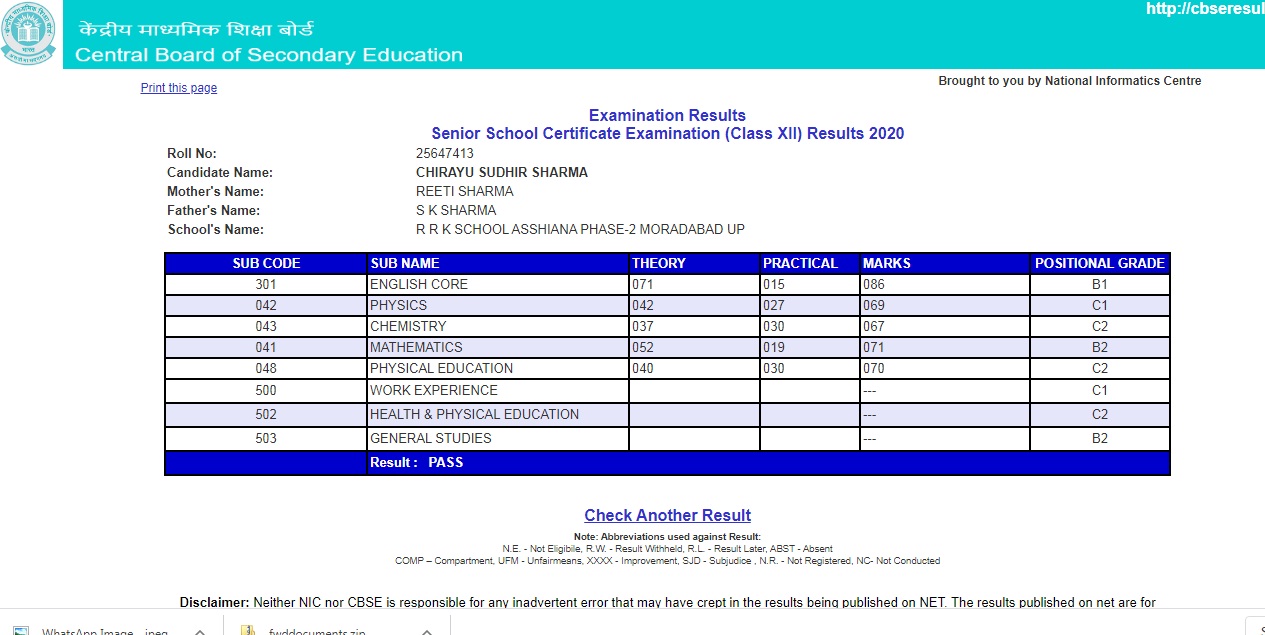The height and width of the screenshot is (635, 1265).
Task: Click the ENGLISH CORE subject cell
Action: click(498, 284)
